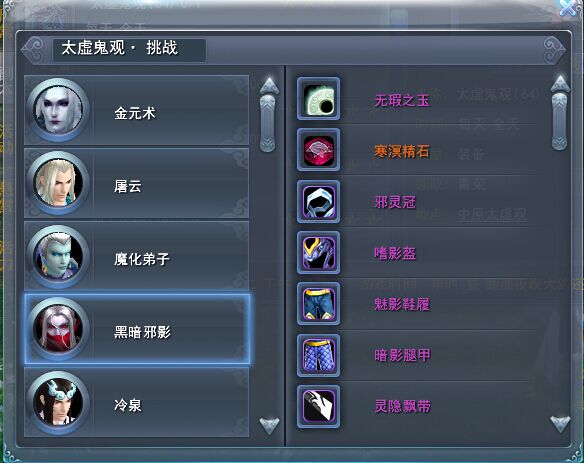Click the loot list scrollbar thumb
This screenshot has height=463, width=584.
coord(559,121)
